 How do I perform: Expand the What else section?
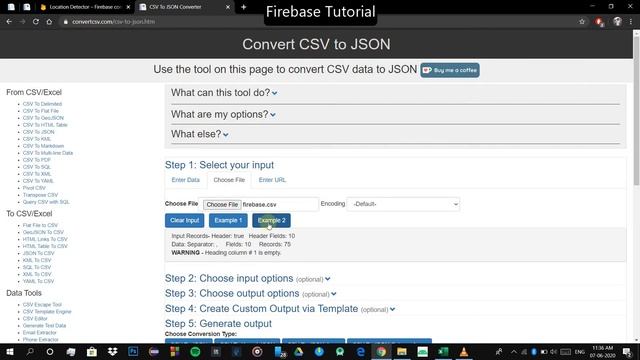click(x=200, y=134)
